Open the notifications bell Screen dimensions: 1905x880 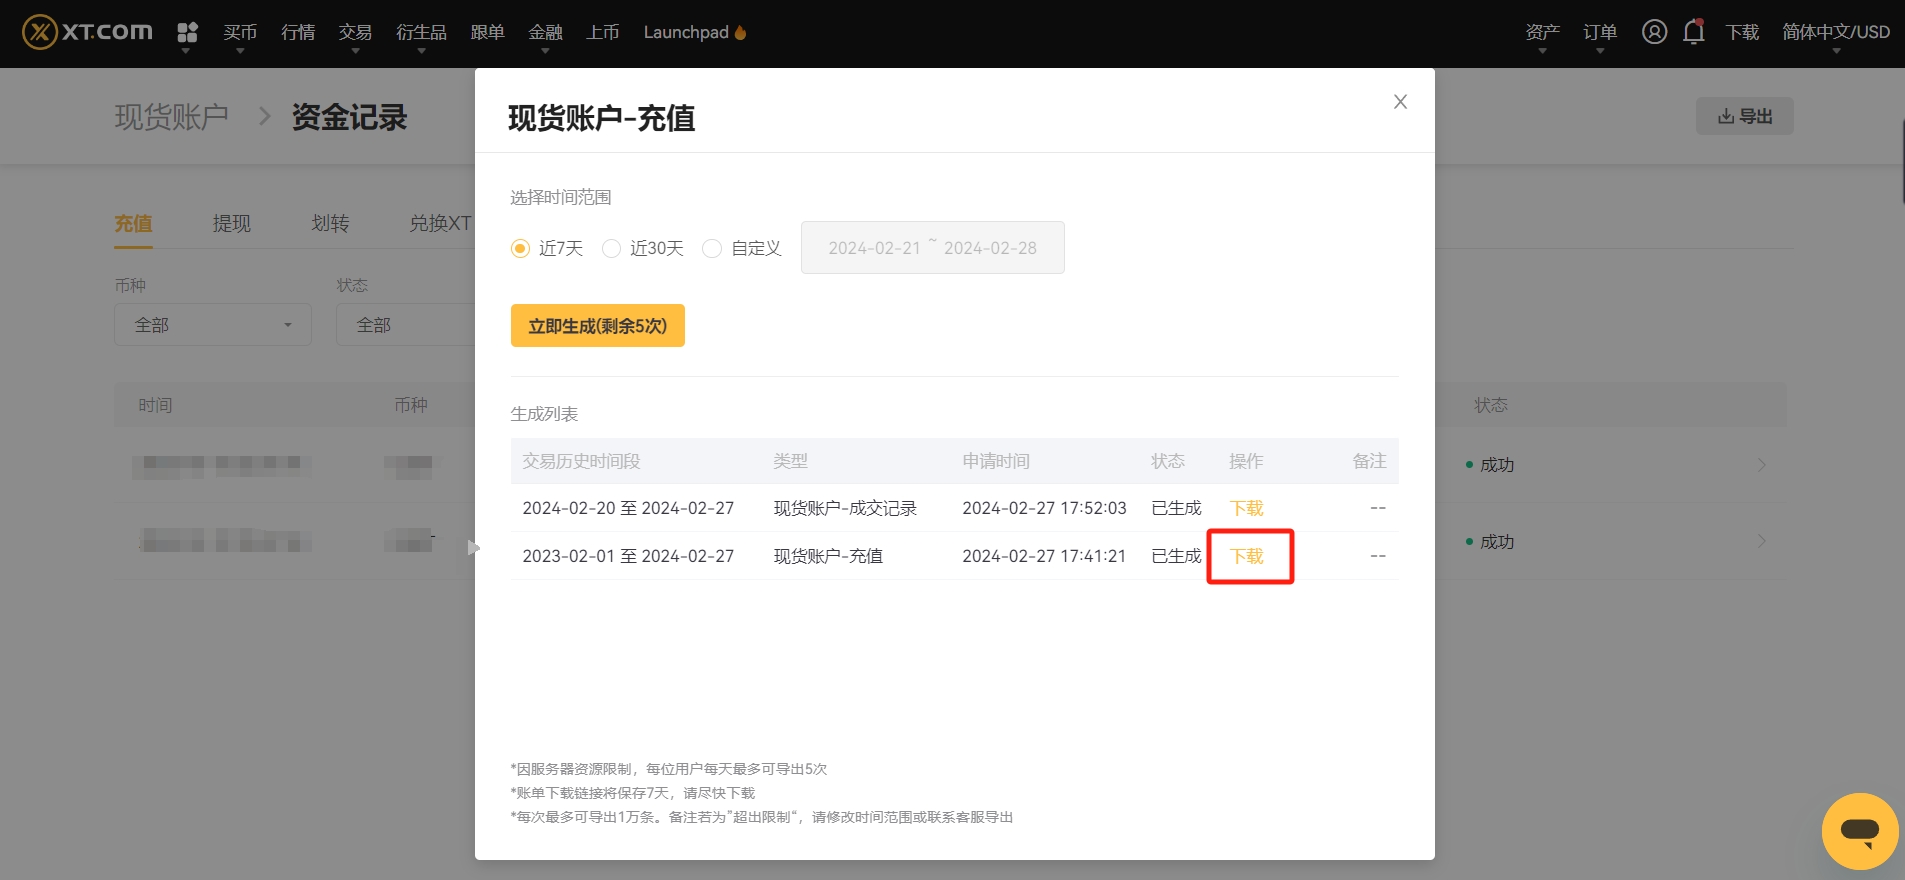pyautogui.click(x=1693, y=32)
